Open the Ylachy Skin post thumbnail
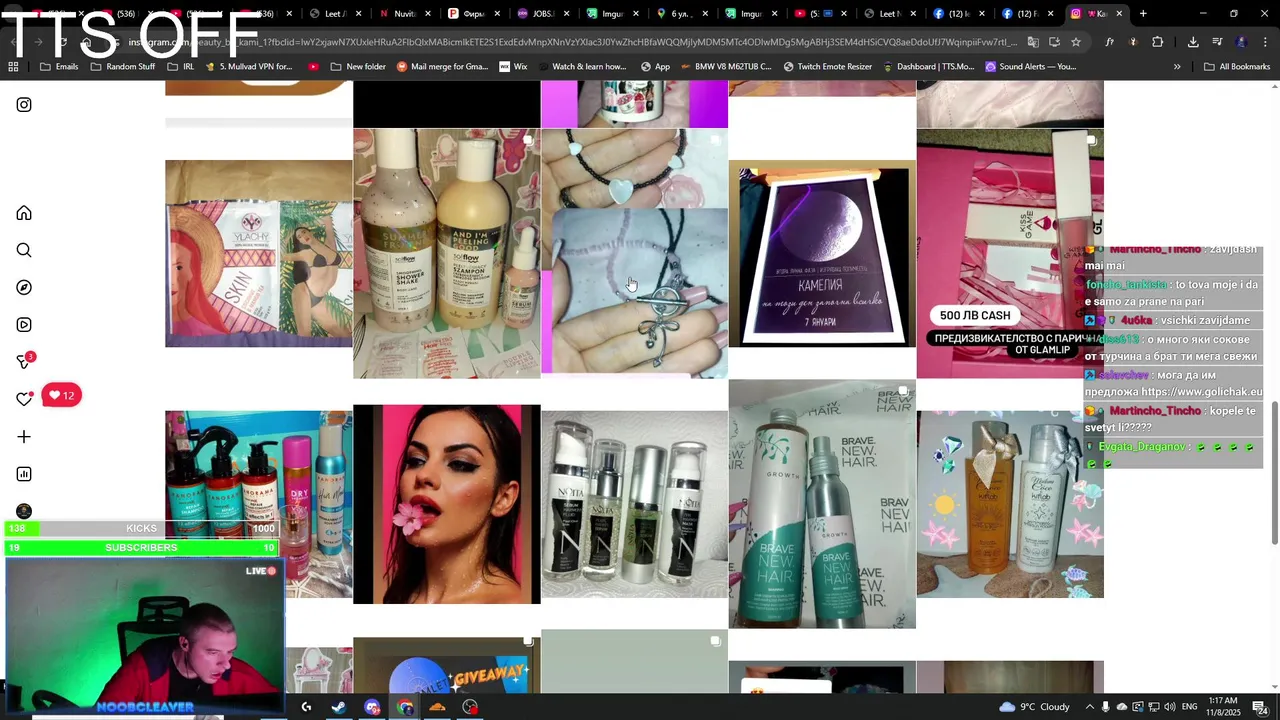The height and width of the screenshot is (720, 1280). (x=258, y=253)
